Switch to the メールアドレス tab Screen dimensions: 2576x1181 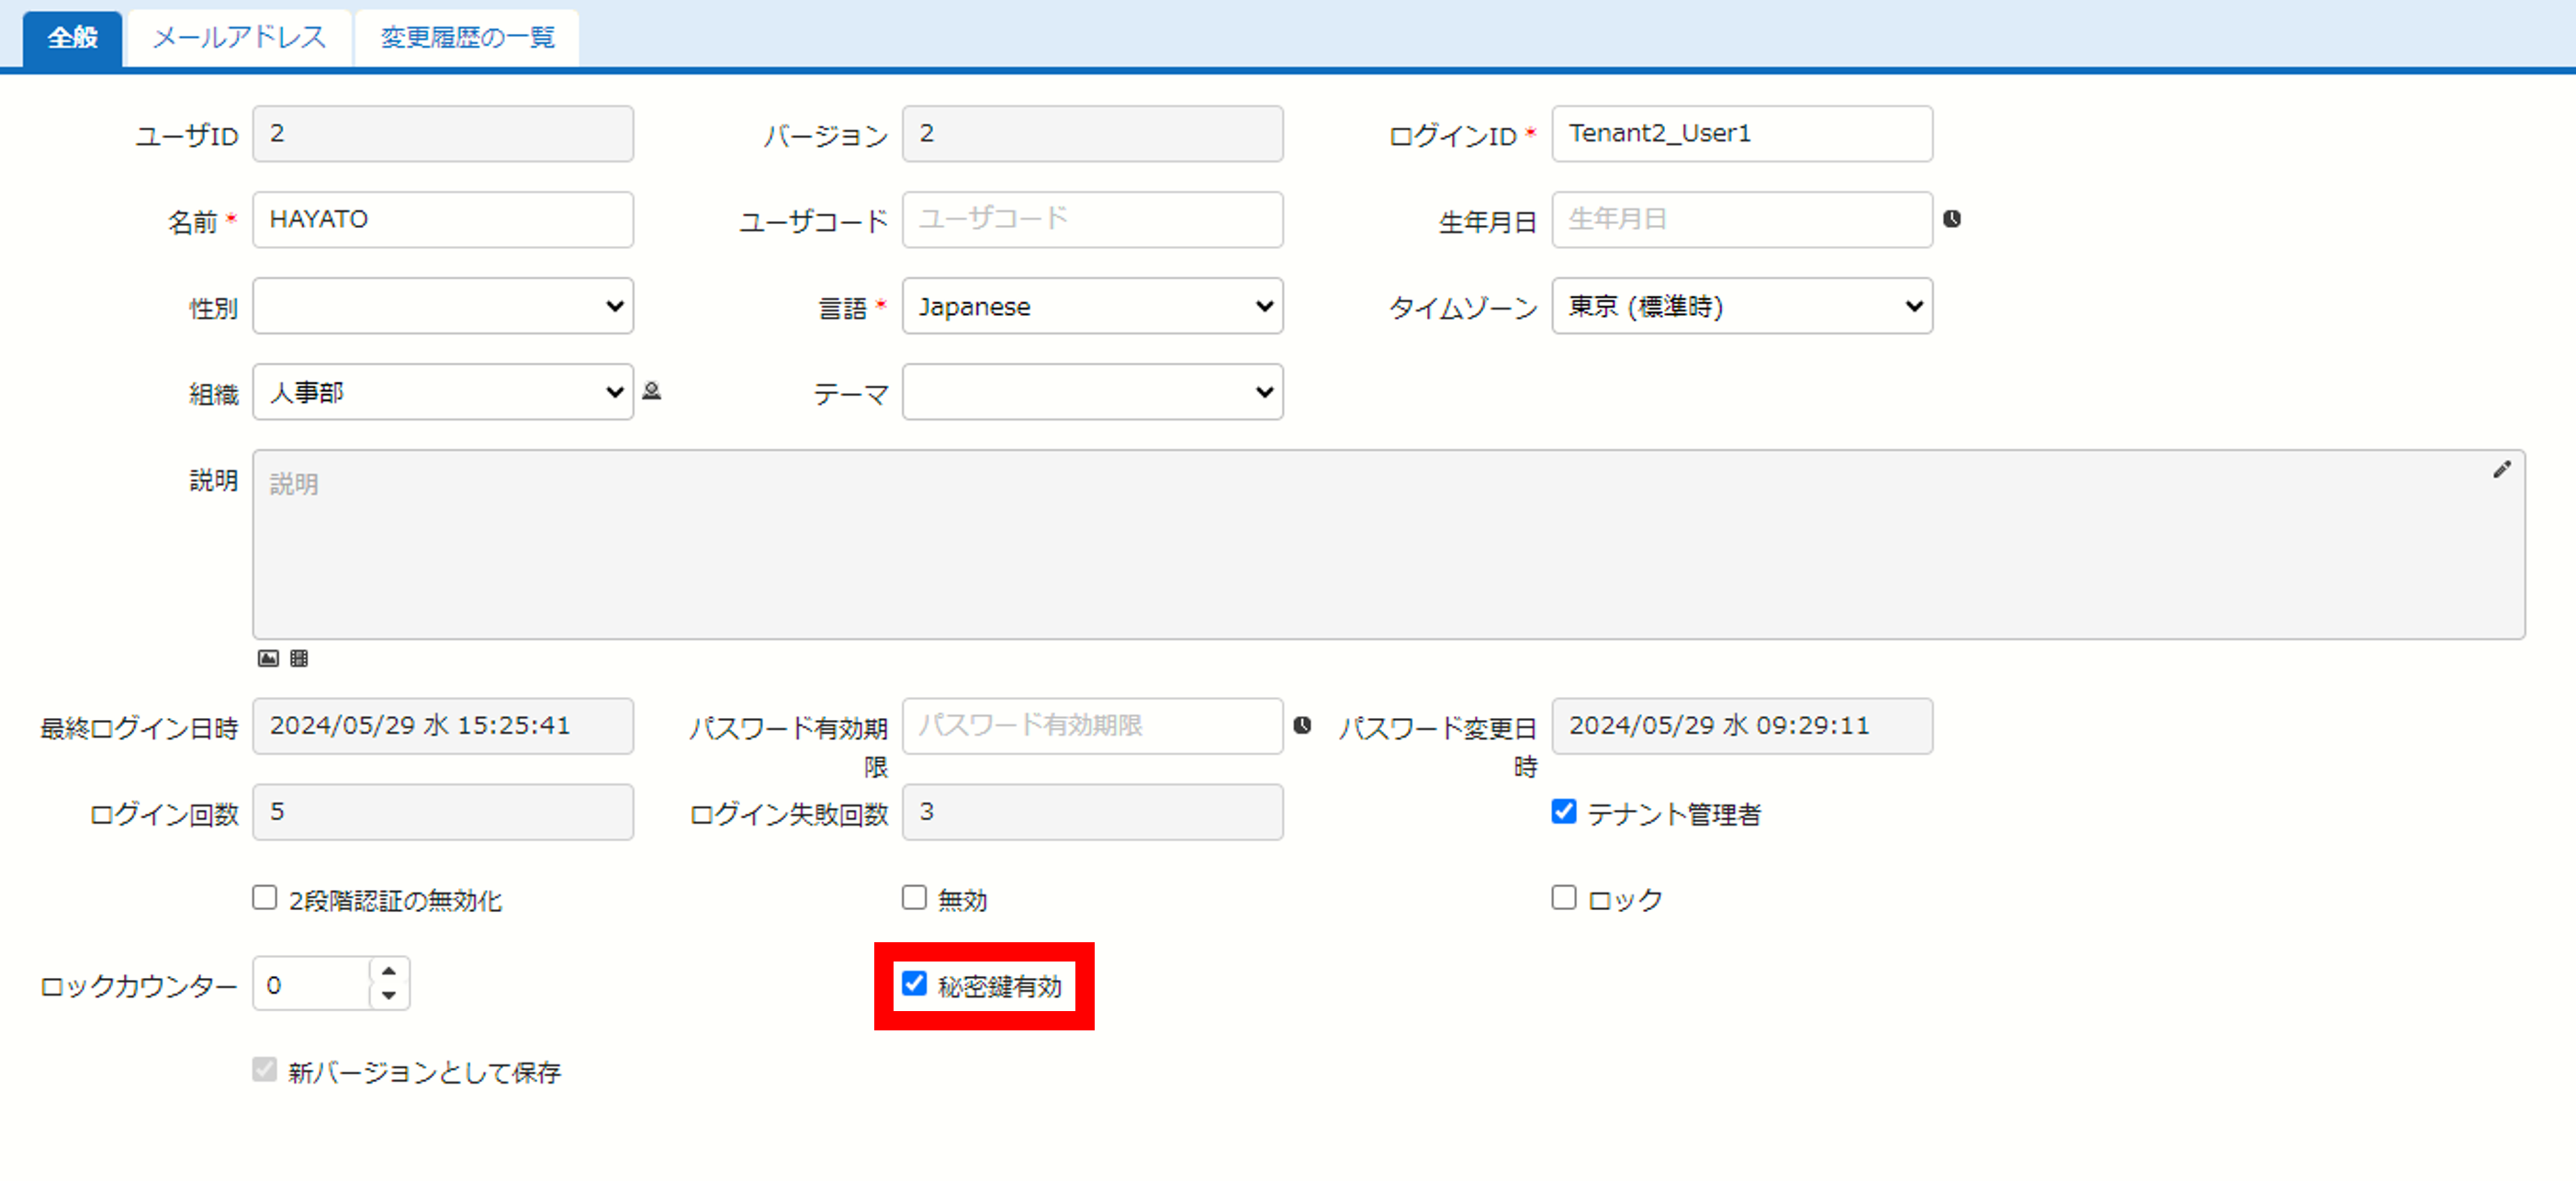(x=239, y=38)
